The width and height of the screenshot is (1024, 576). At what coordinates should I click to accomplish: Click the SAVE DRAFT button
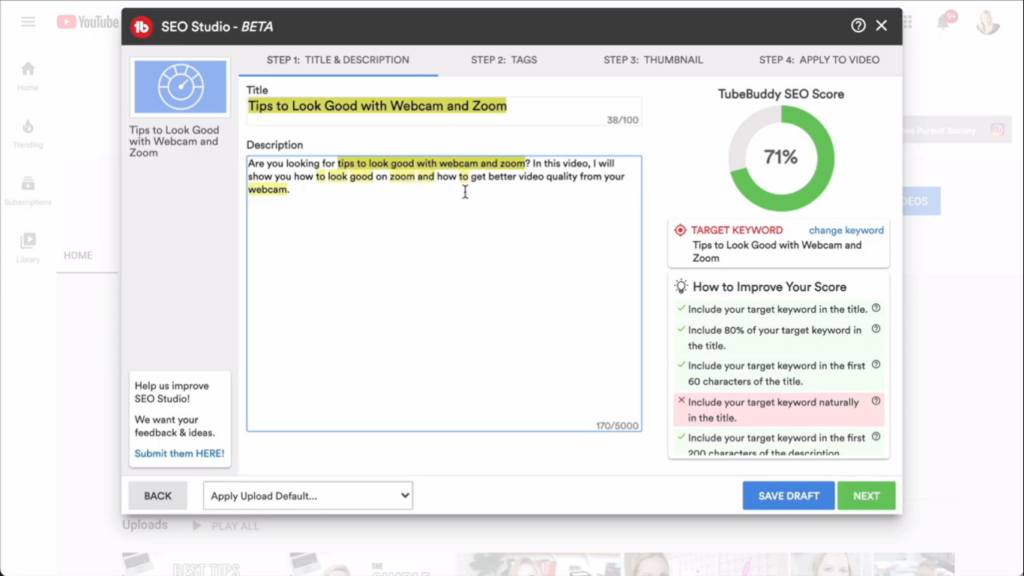[788, 496]
